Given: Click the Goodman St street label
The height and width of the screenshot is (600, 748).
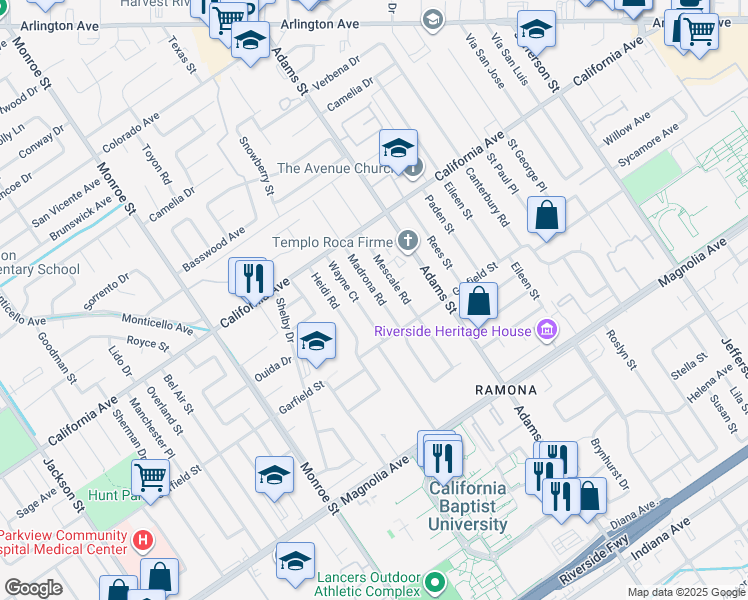Looking at the screenshot, I should coord(57,358).
